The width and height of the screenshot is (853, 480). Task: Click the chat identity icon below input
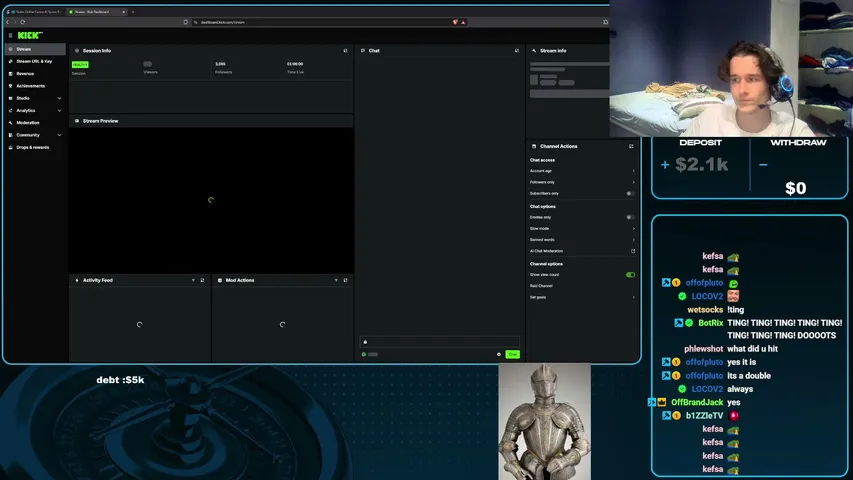[x=364, y=354]
